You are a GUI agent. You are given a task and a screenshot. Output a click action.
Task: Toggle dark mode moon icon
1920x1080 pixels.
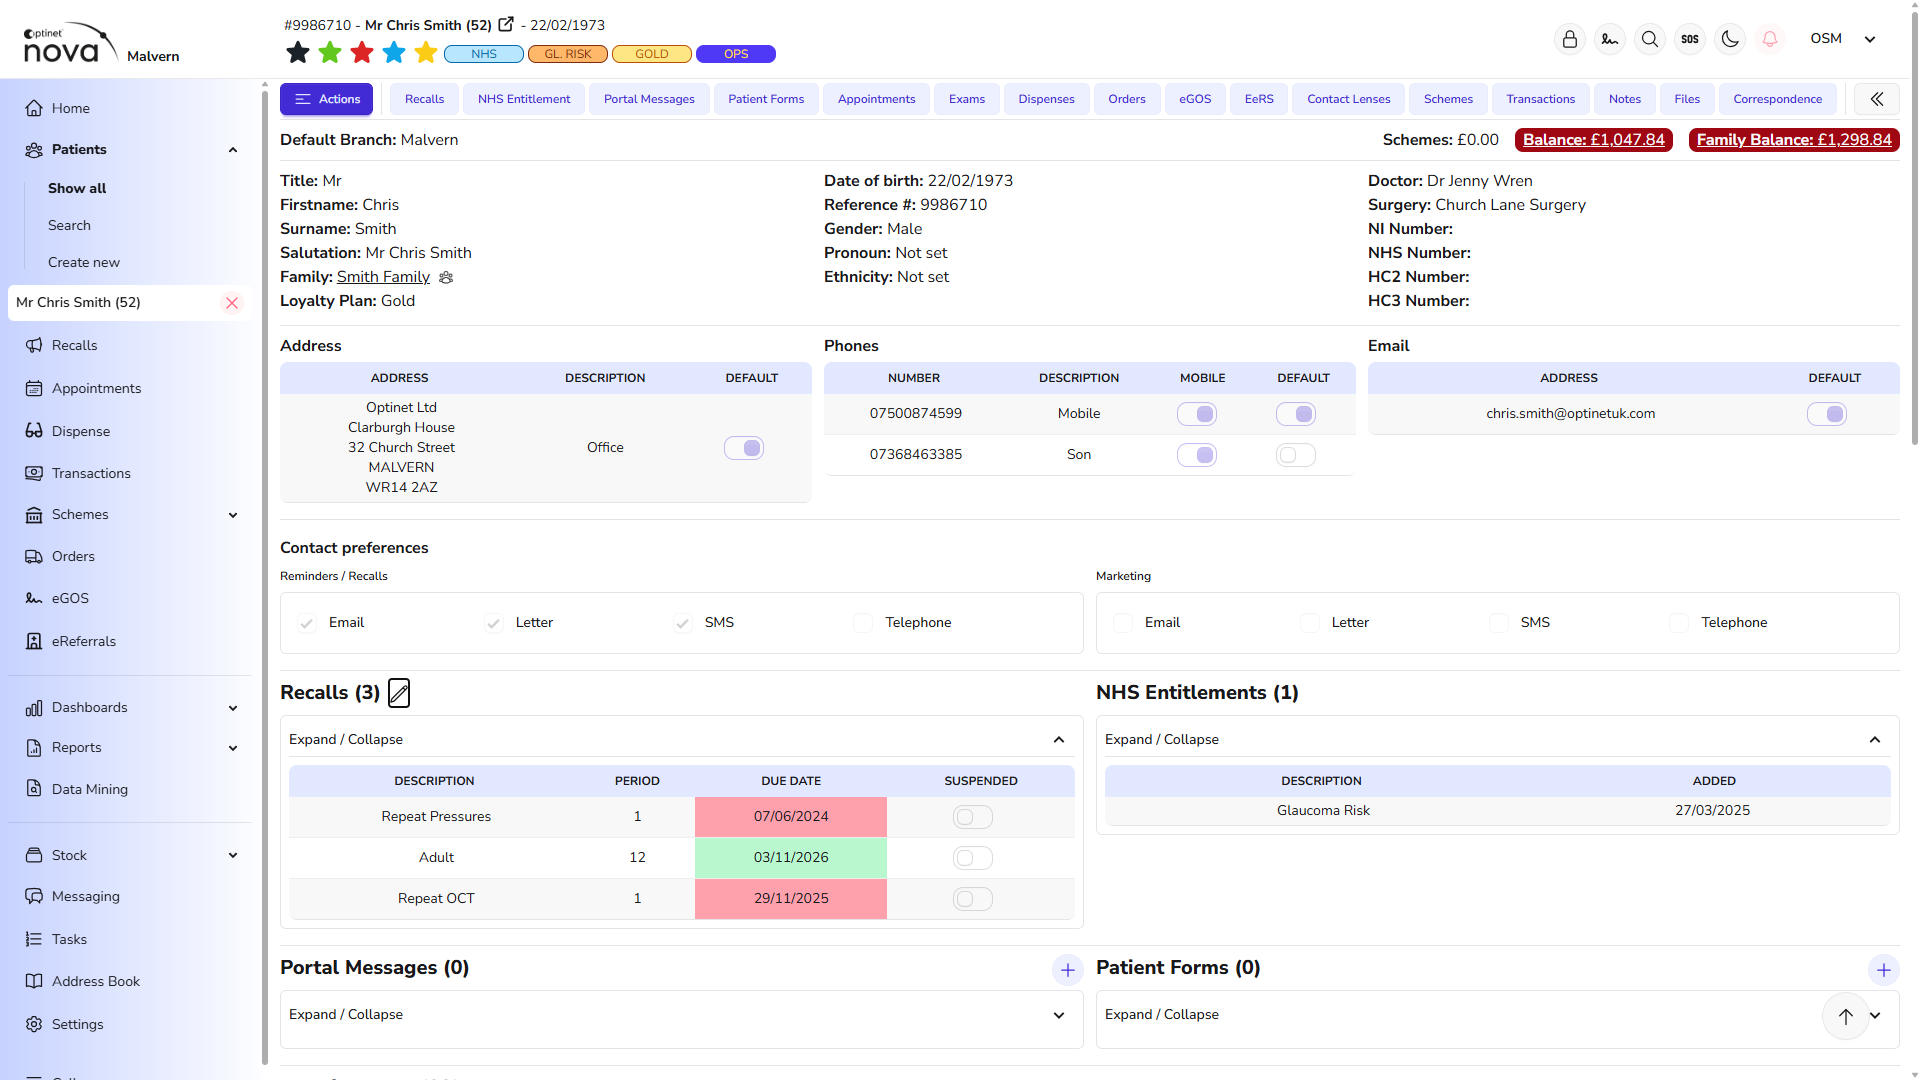click(1729, 39)
